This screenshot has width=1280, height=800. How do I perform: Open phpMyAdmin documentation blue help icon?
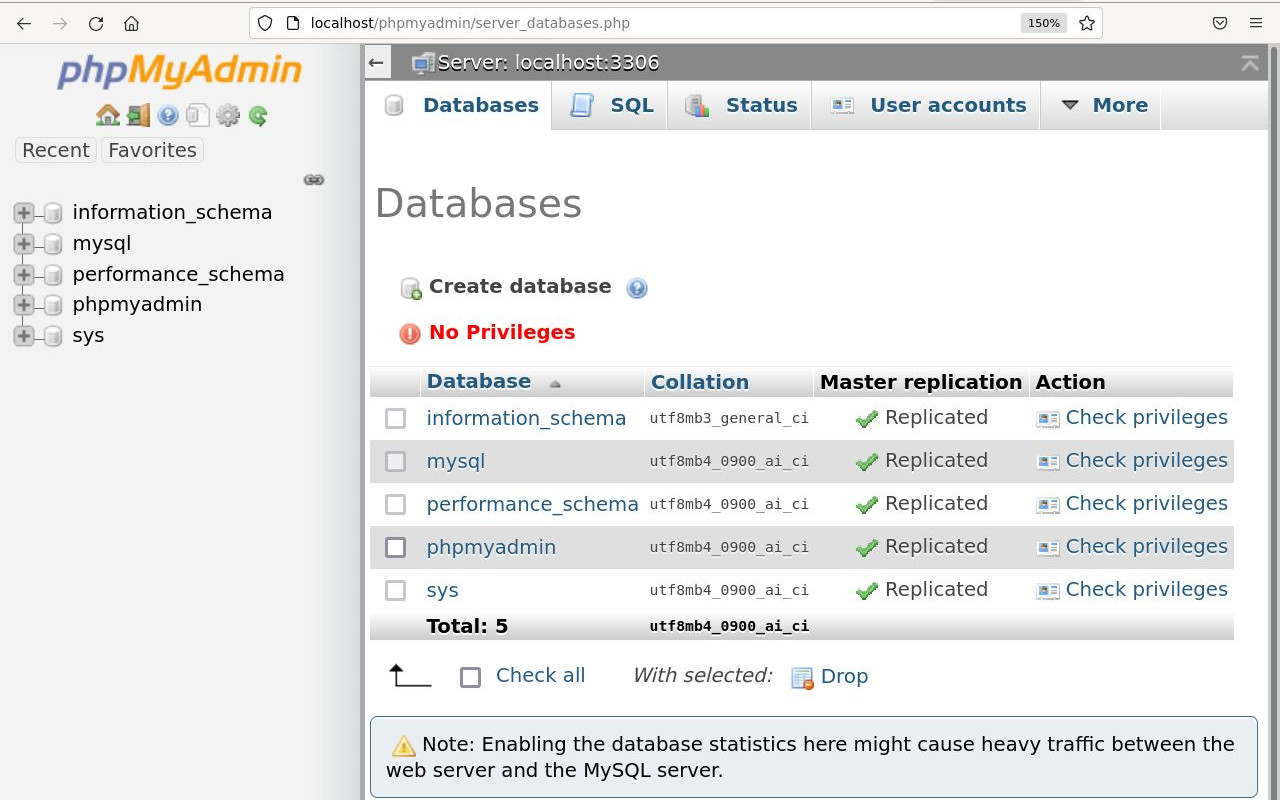(168, 115)
